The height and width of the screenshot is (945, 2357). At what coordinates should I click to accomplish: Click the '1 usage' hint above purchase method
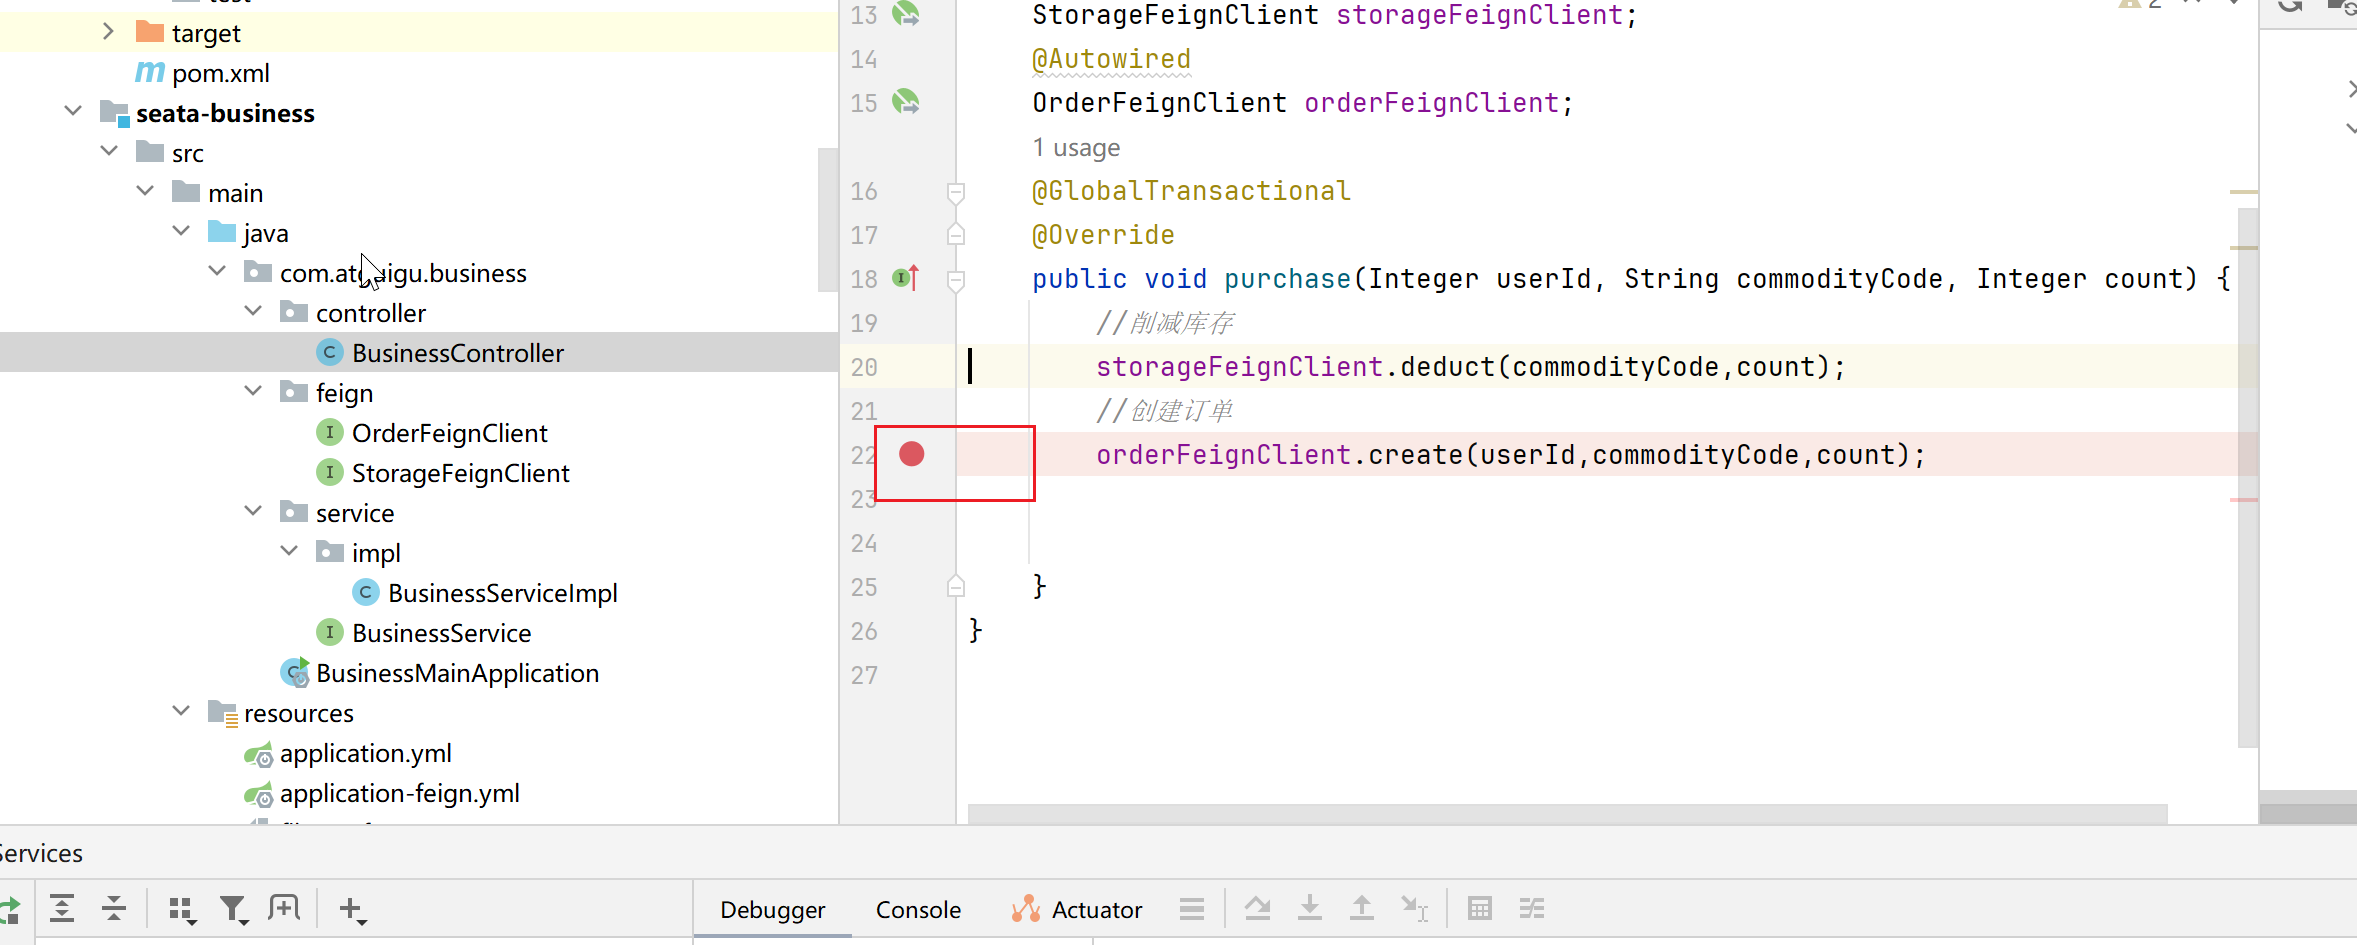point(1076,148)
